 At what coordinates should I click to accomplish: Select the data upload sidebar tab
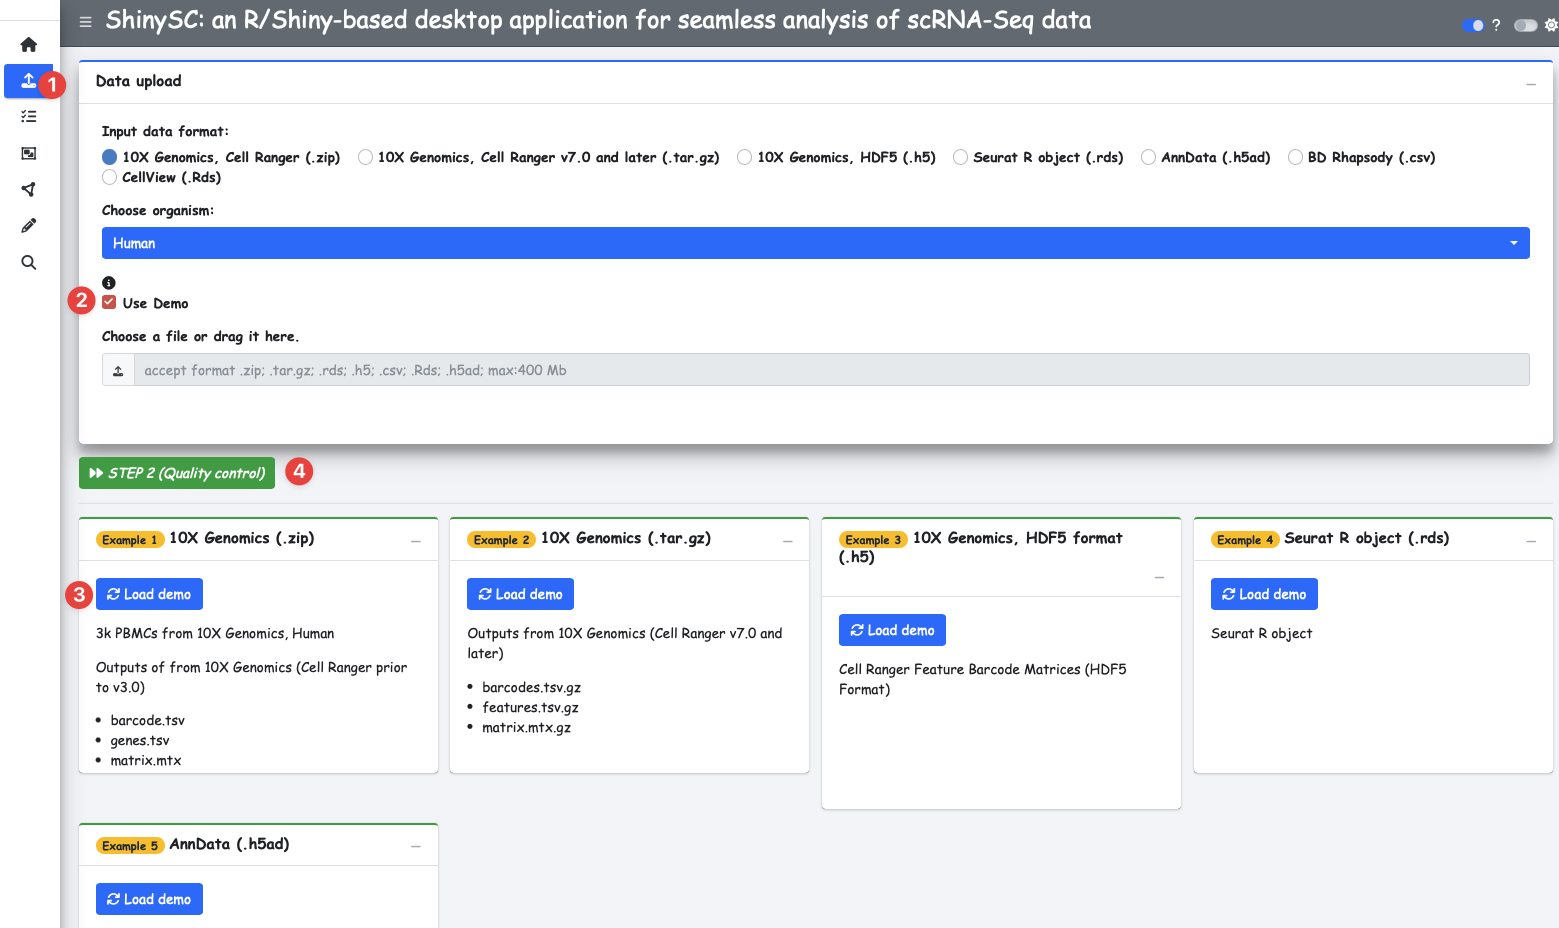point(29,81)
